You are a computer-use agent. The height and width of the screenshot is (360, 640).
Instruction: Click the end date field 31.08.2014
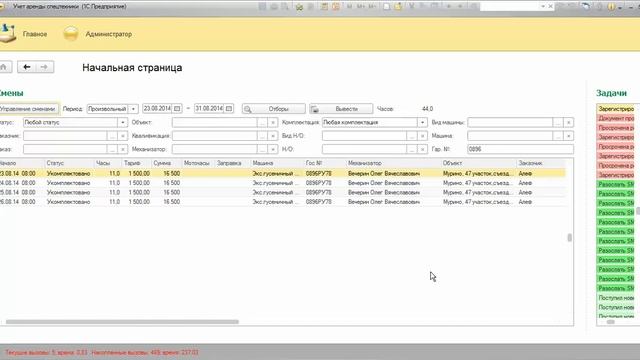pos(209,109)
